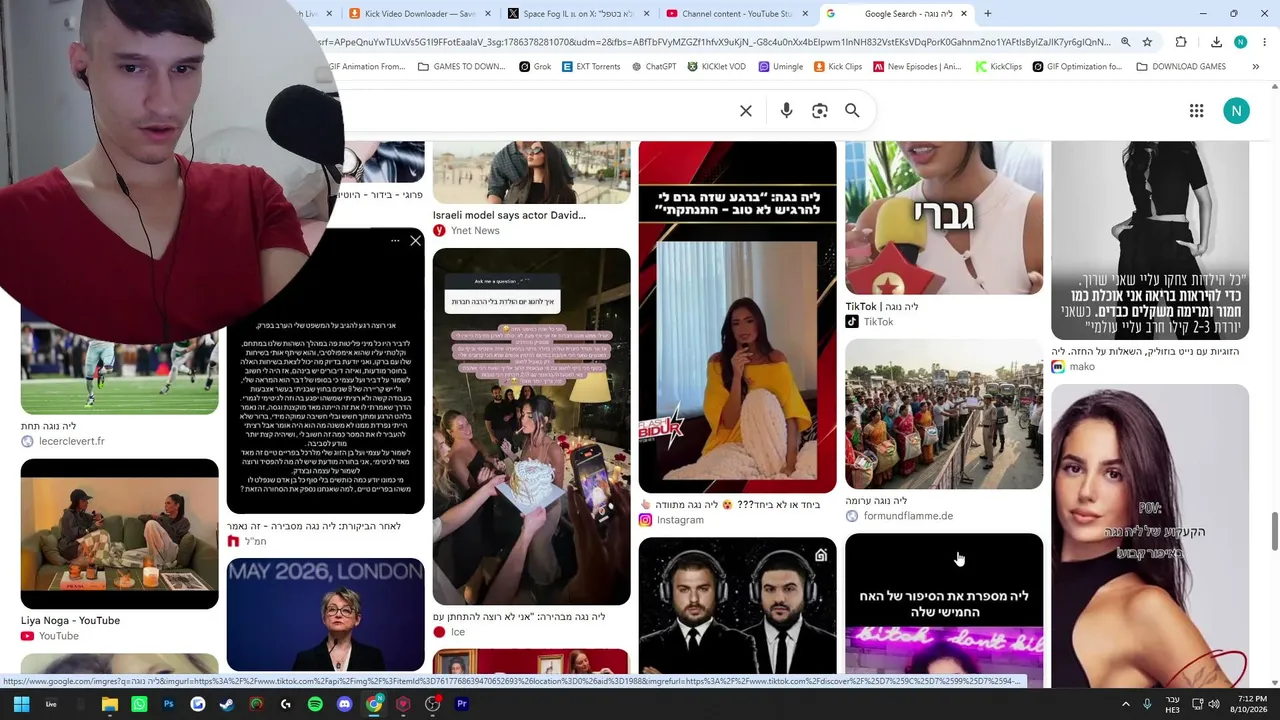This screenshot has height=720, width=1280.
Task: Start a voice search with the microphone
Action: [786, 111]
